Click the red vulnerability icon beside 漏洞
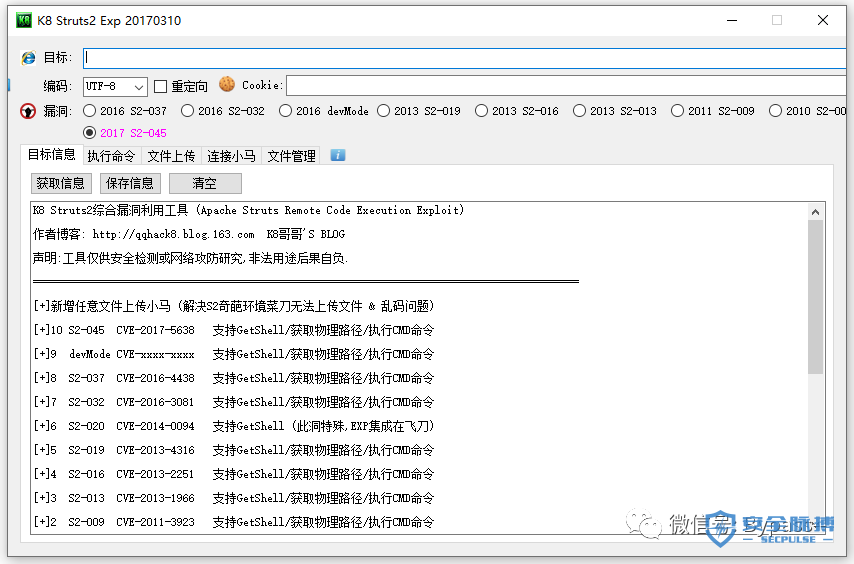 28,111
